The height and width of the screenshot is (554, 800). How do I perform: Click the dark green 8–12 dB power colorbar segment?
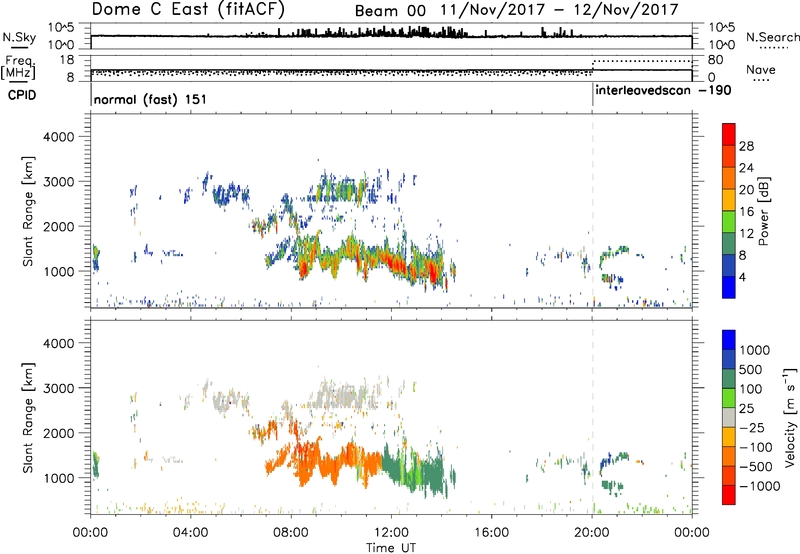tap(729, 244)
